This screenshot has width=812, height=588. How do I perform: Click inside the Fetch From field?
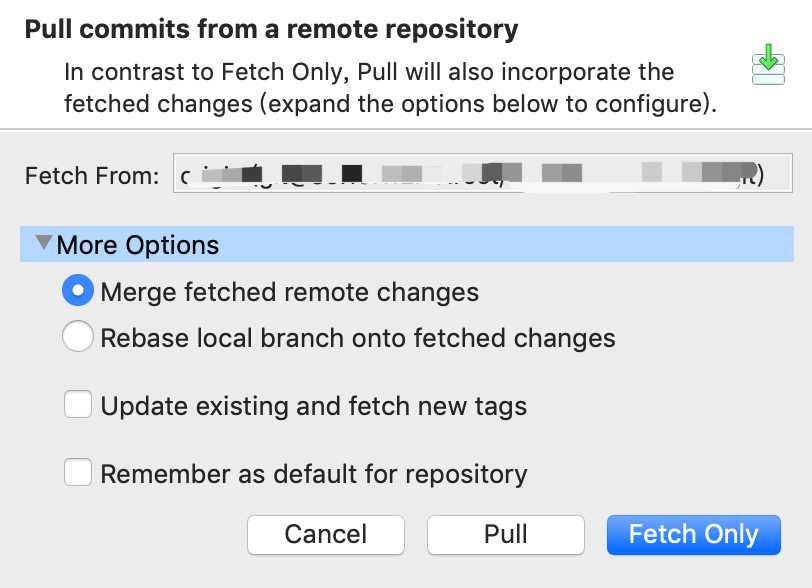[x=480, y=177]
